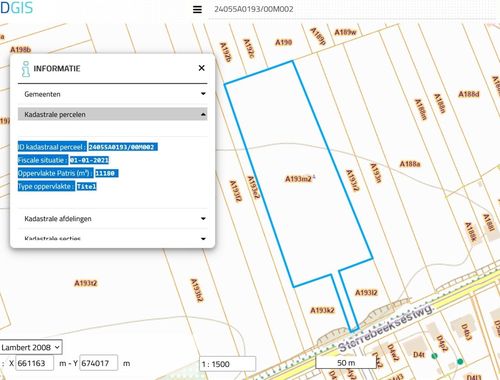Expand the Gemeenten section

click(x=112, y=94)
